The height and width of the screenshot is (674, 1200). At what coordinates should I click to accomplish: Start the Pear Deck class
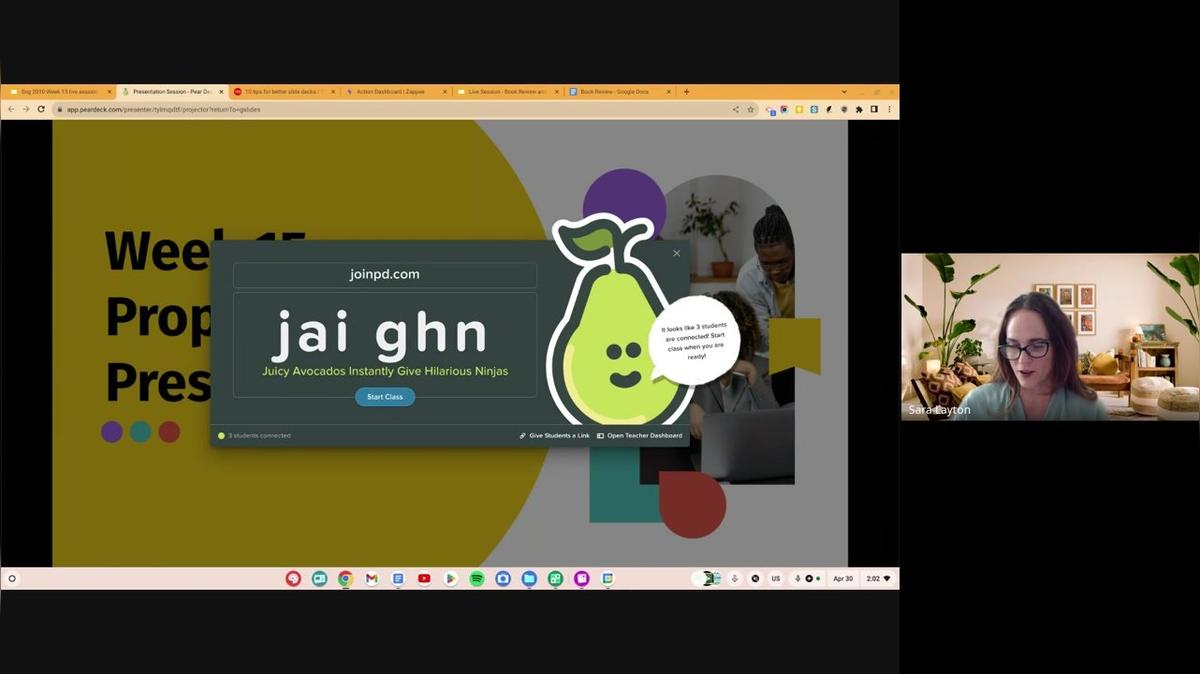click(x=385, y=397)
